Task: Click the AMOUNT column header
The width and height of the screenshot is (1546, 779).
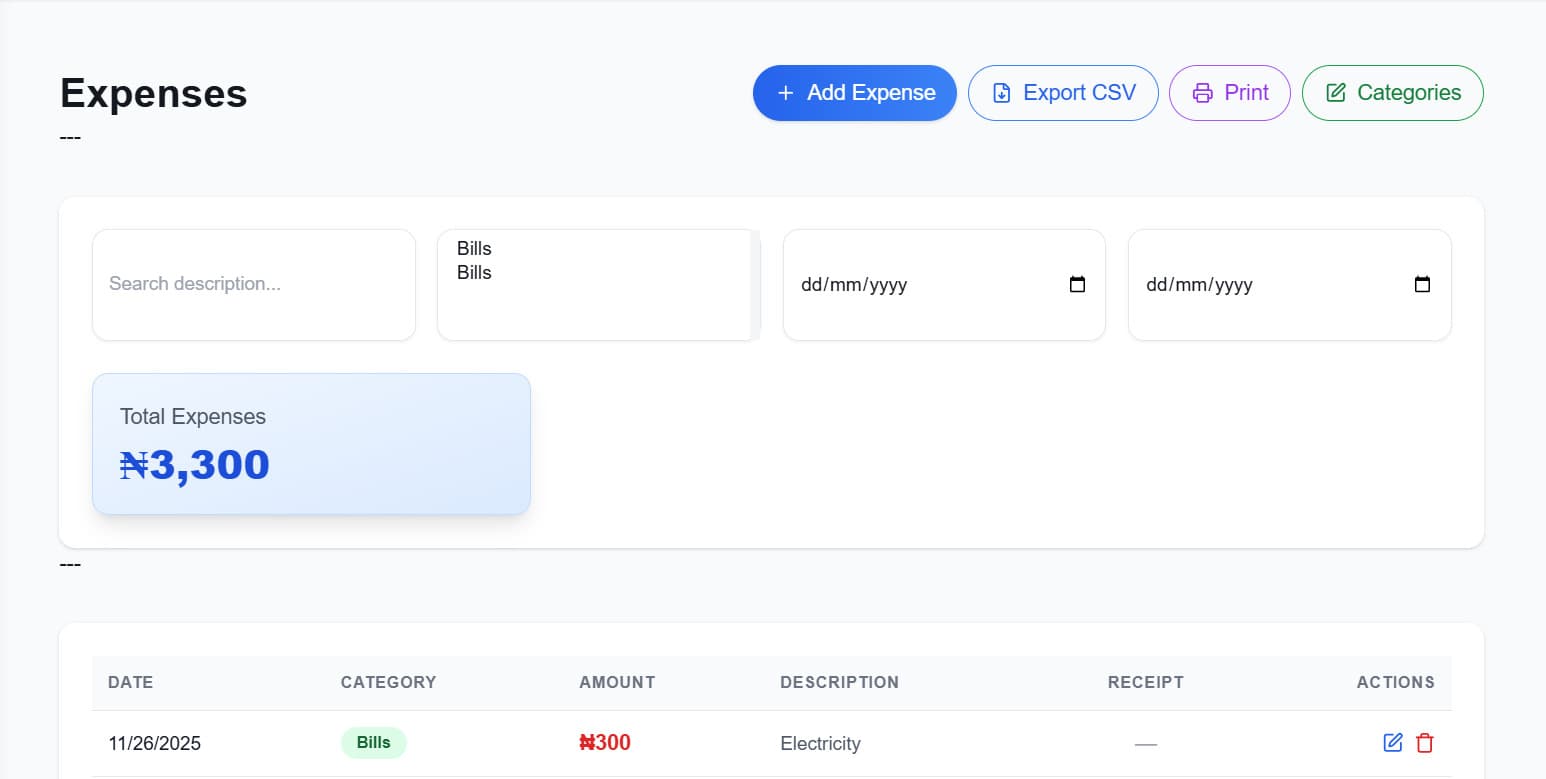Action: tap(617, 682)
